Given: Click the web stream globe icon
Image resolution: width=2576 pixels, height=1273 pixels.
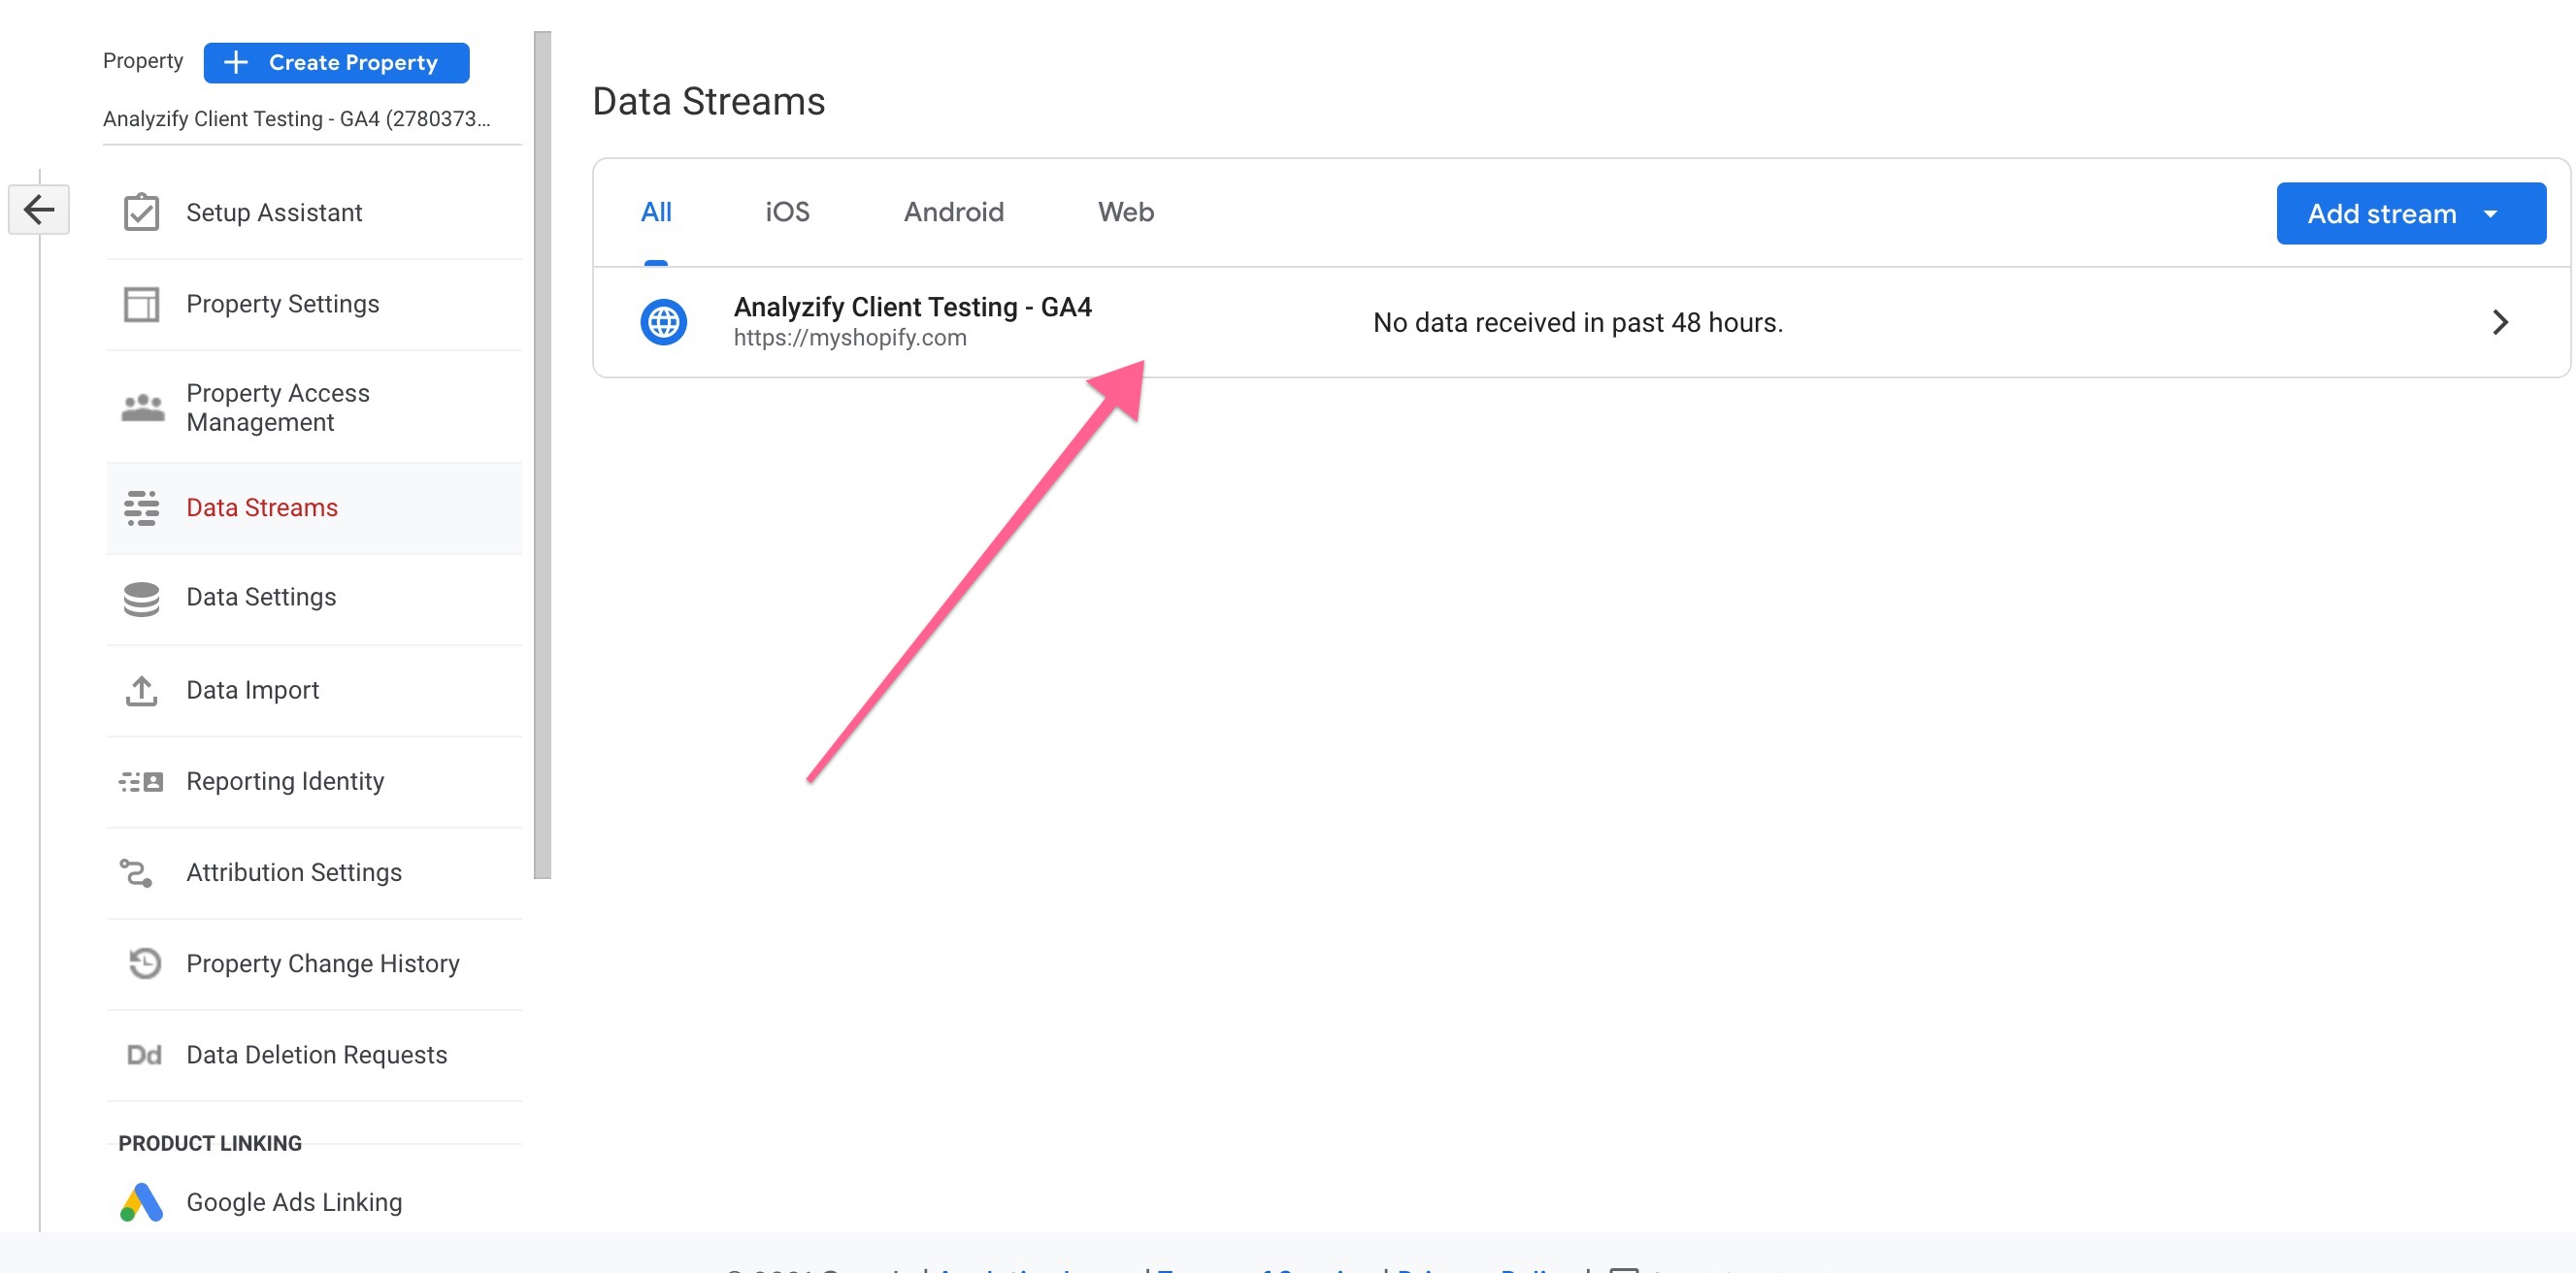Looking at the screenshot, I should pyautogui.click(x=663, y=322).
